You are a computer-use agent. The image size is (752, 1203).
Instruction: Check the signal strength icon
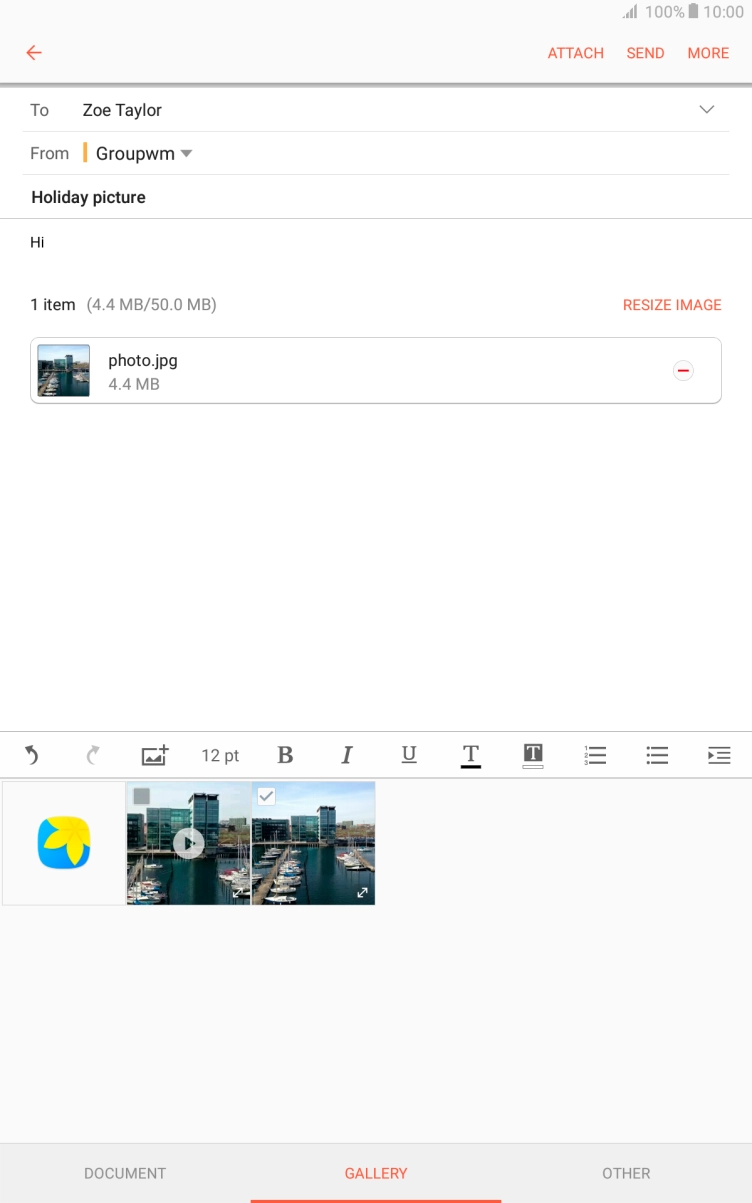tap(630, 12)
